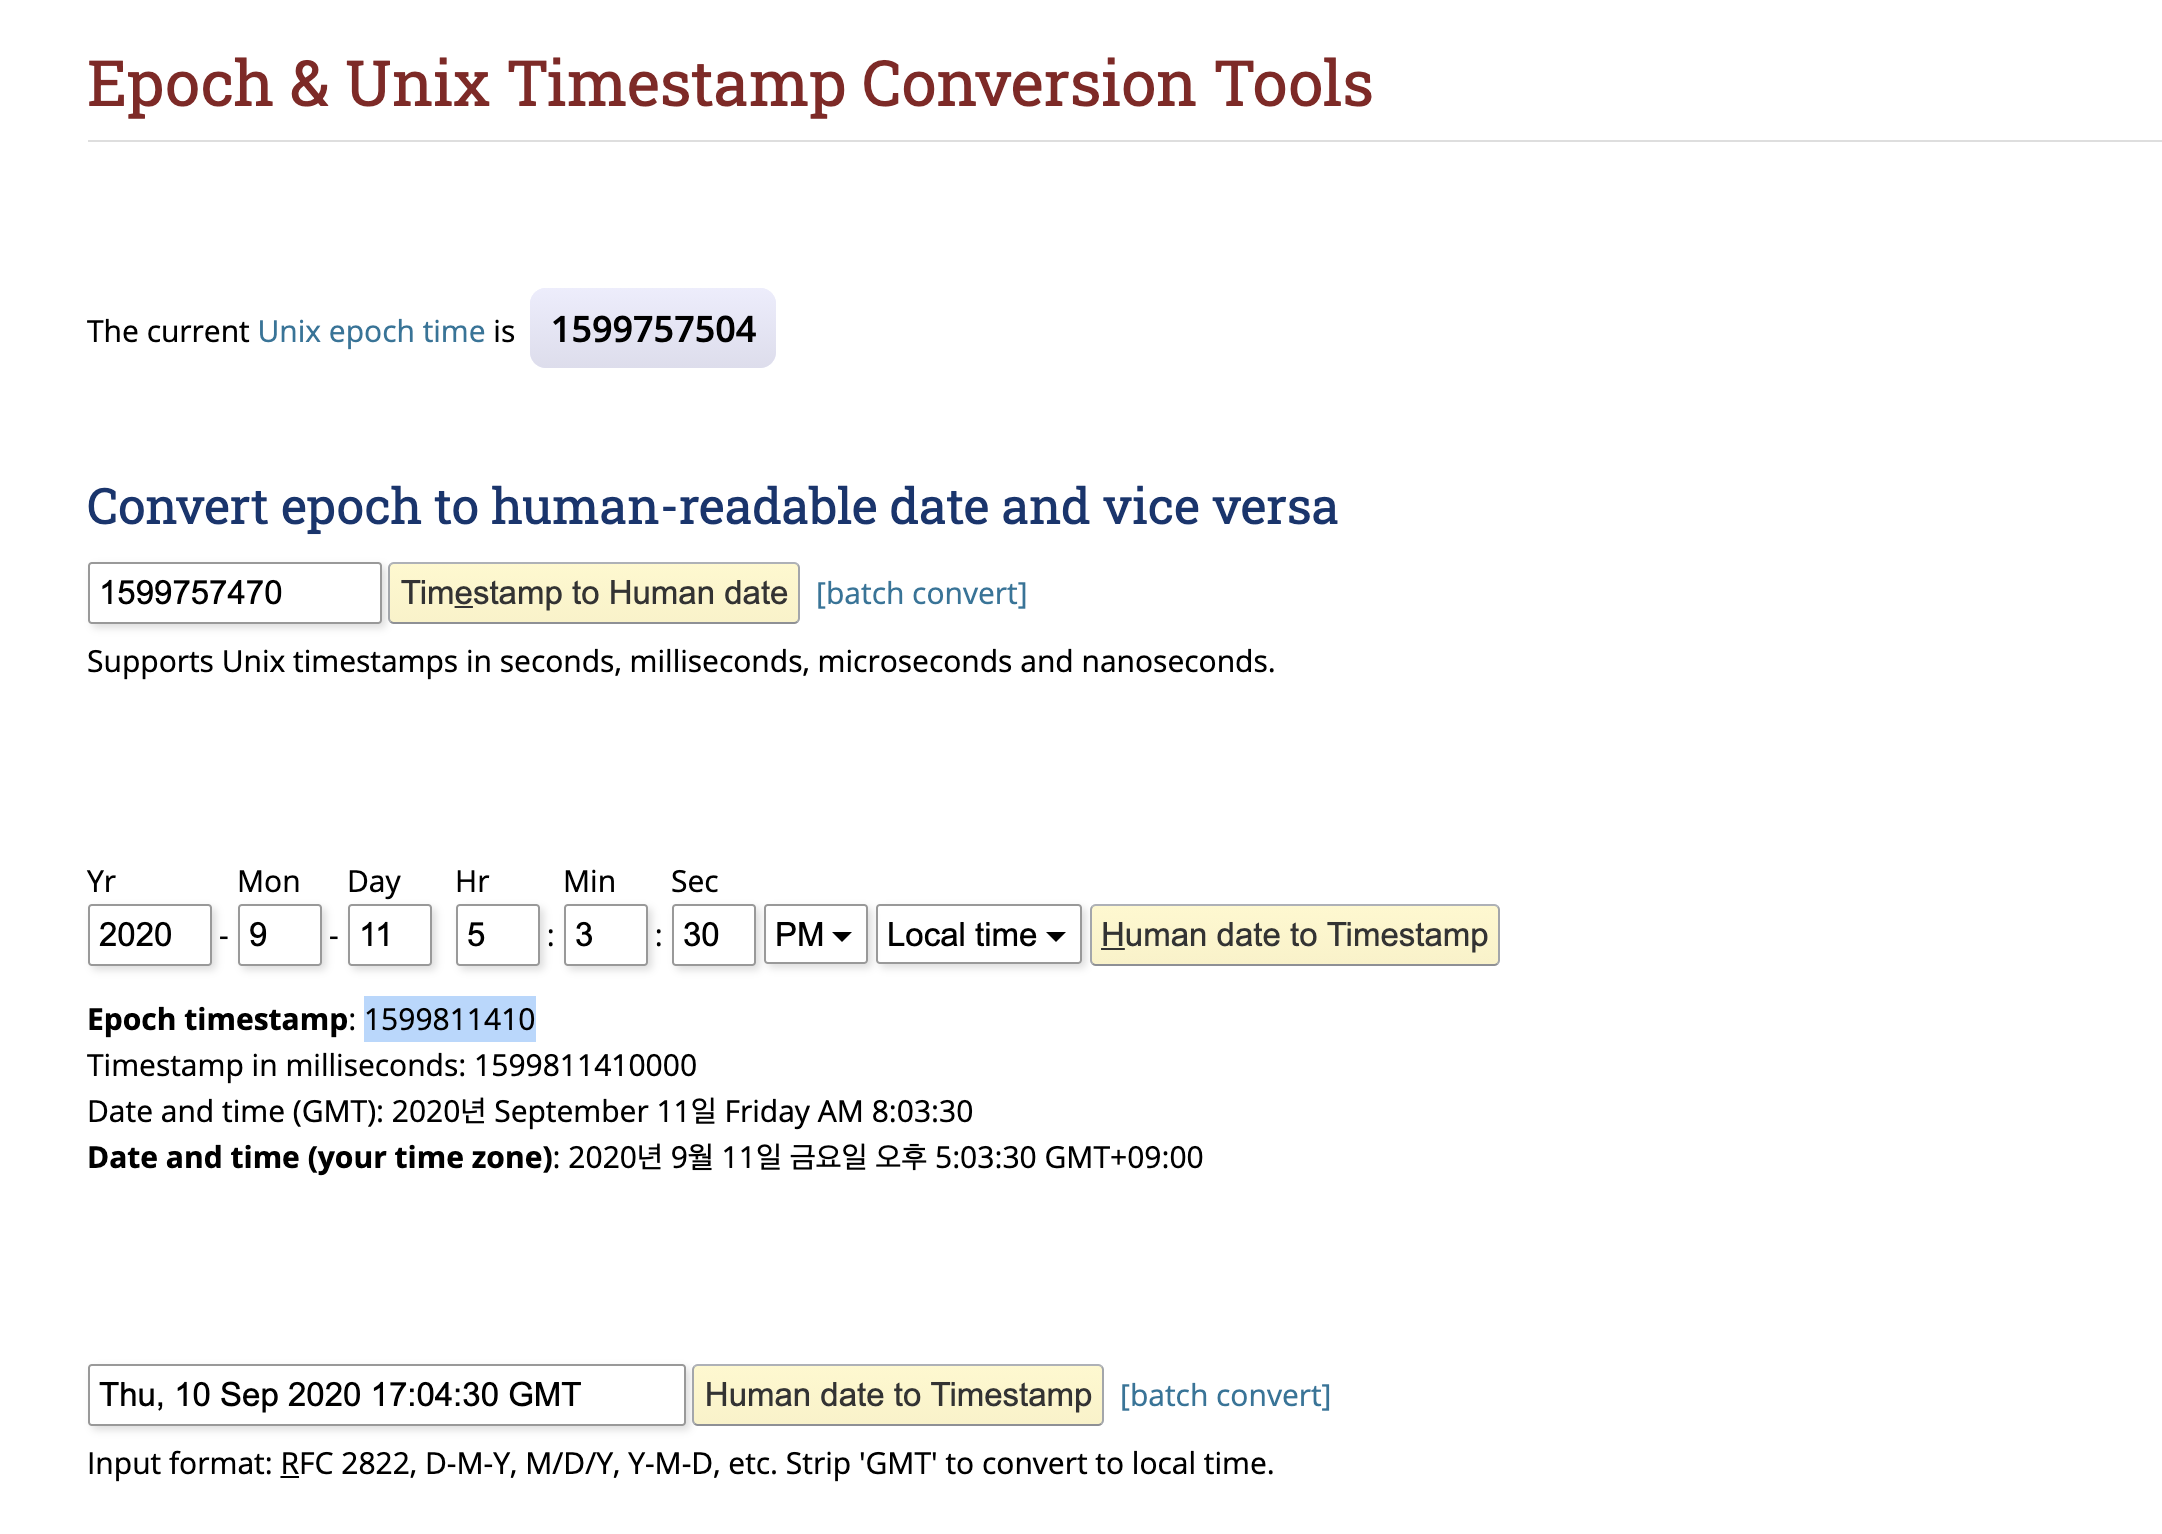Screen dimensions: 2162x1534
Task: Click the Yr input field showing 2020
Action: tap(149, 935)
